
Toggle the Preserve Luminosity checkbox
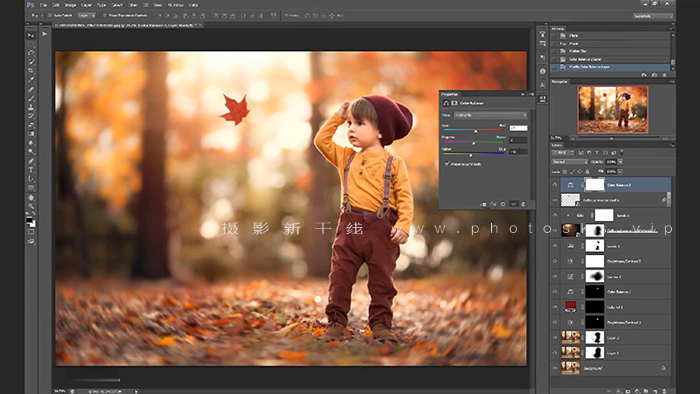(447, 164)
